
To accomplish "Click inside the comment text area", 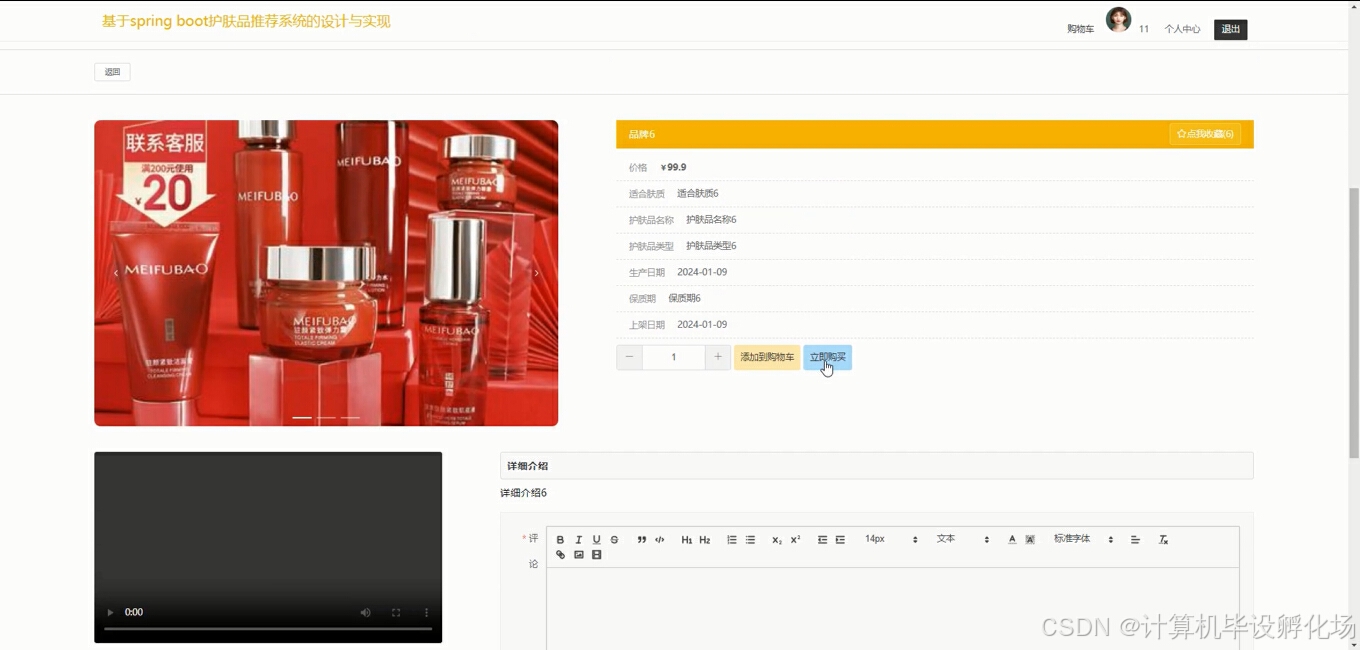I will (893, 608).
